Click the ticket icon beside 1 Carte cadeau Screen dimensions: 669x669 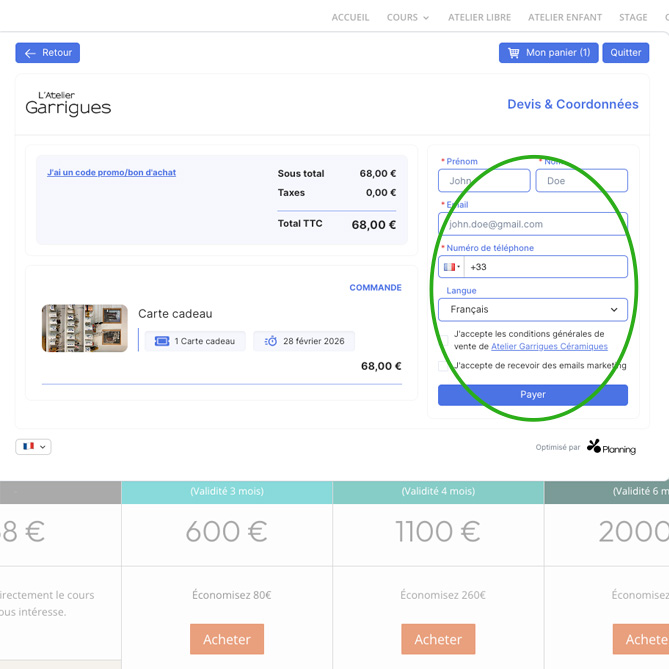(163, 341)
